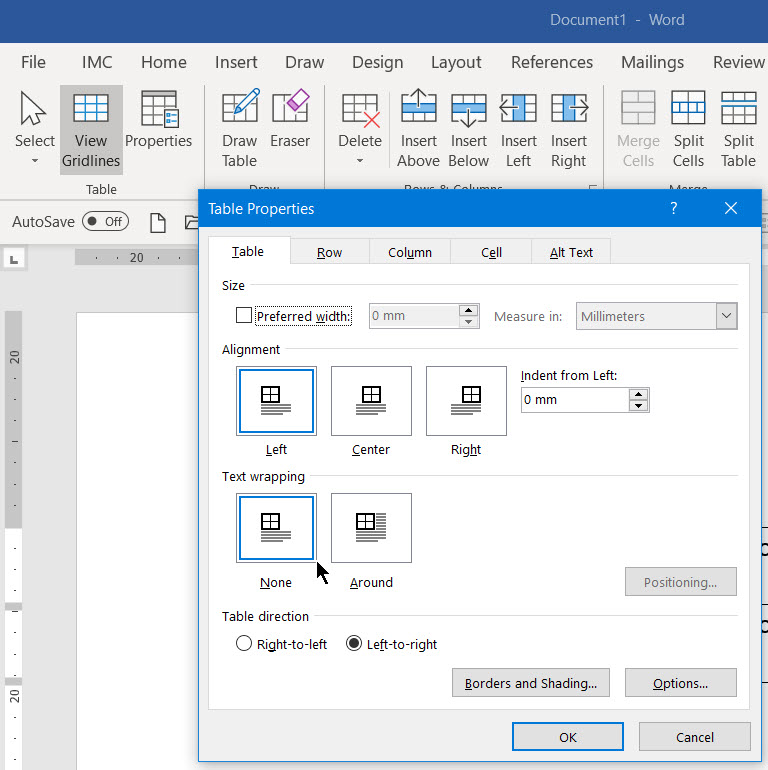Select Right table alignment
The height and width of the screenshot is (770, 768).
pyautogui.click(x=466, y=401)
